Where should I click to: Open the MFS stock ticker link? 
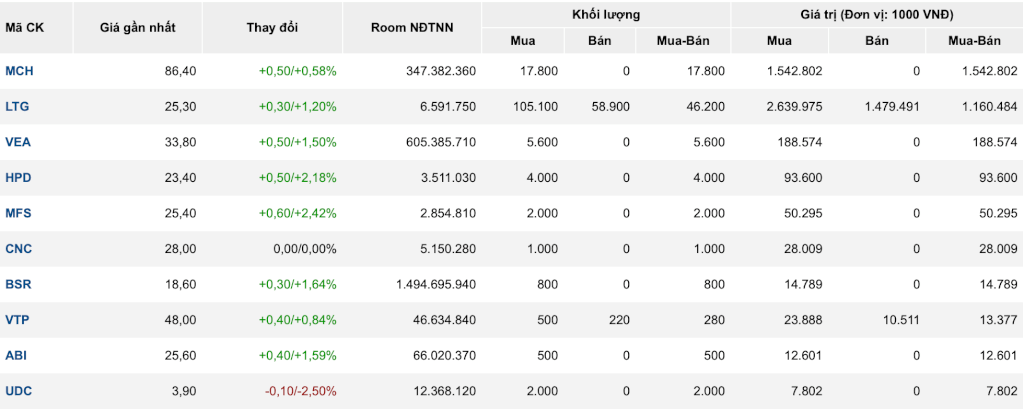(x=18, y=213)
